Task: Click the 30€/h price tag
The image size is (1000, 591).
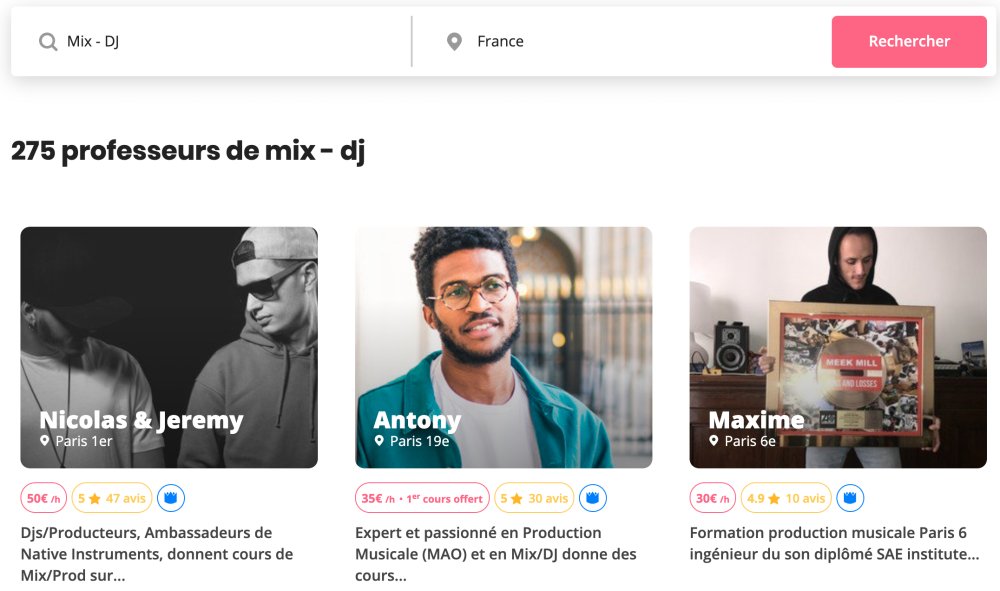Action: 713,498
